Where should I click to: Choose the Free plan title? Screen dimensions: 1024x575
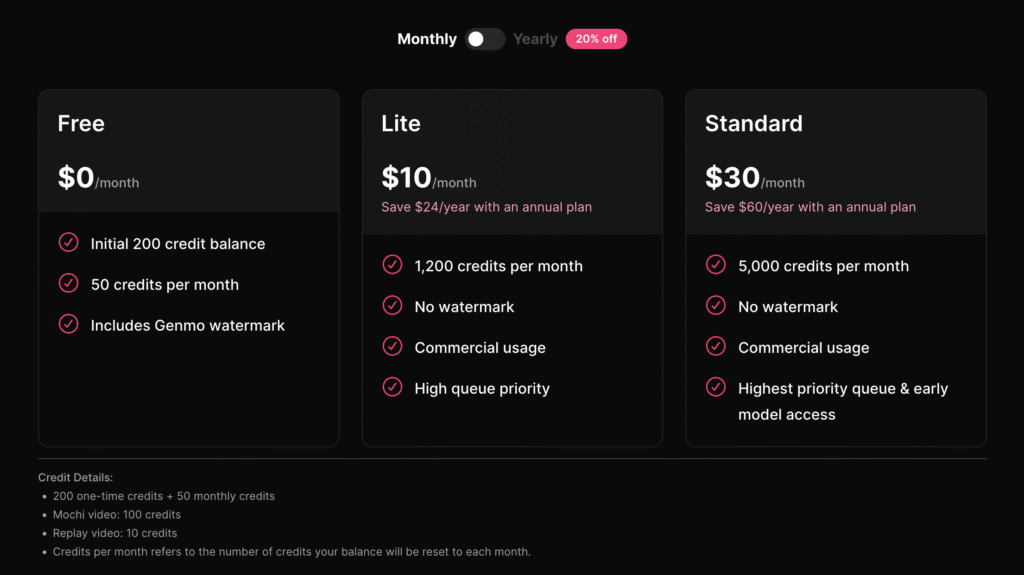[x=81, y=123]
